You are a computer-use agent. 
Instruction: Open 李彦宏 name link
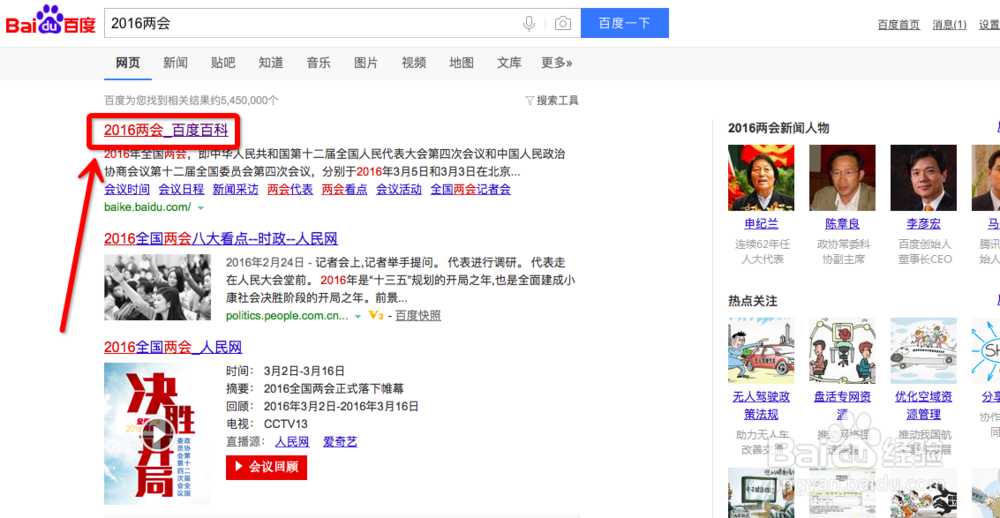(x=923, y=225)
